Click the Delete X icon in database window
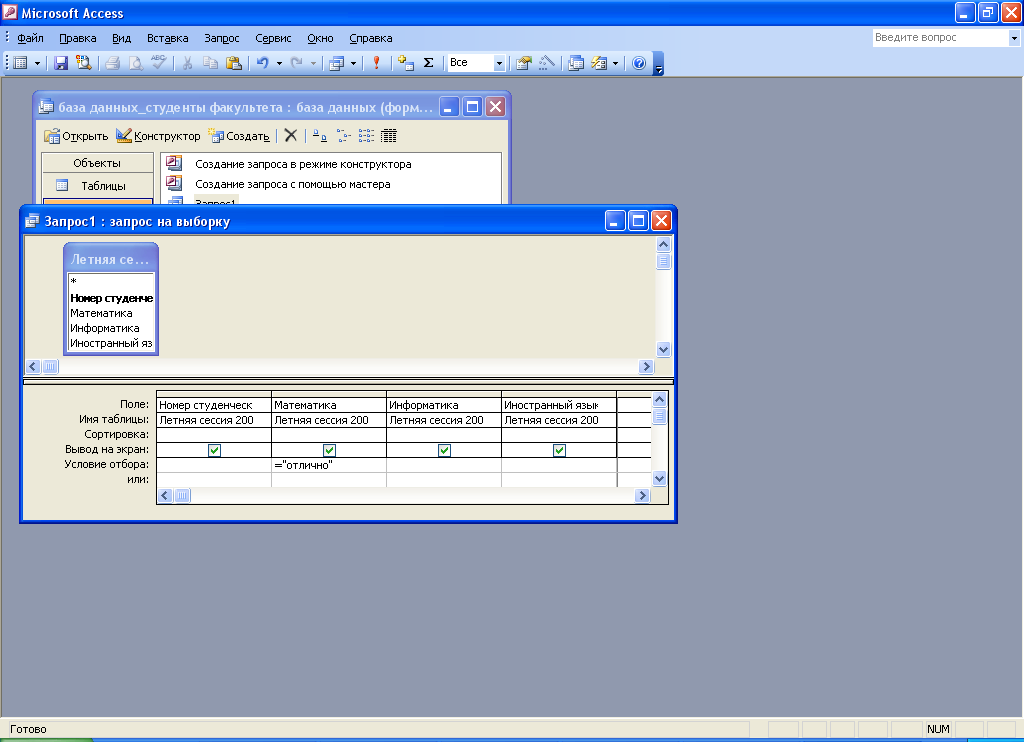 291,135
